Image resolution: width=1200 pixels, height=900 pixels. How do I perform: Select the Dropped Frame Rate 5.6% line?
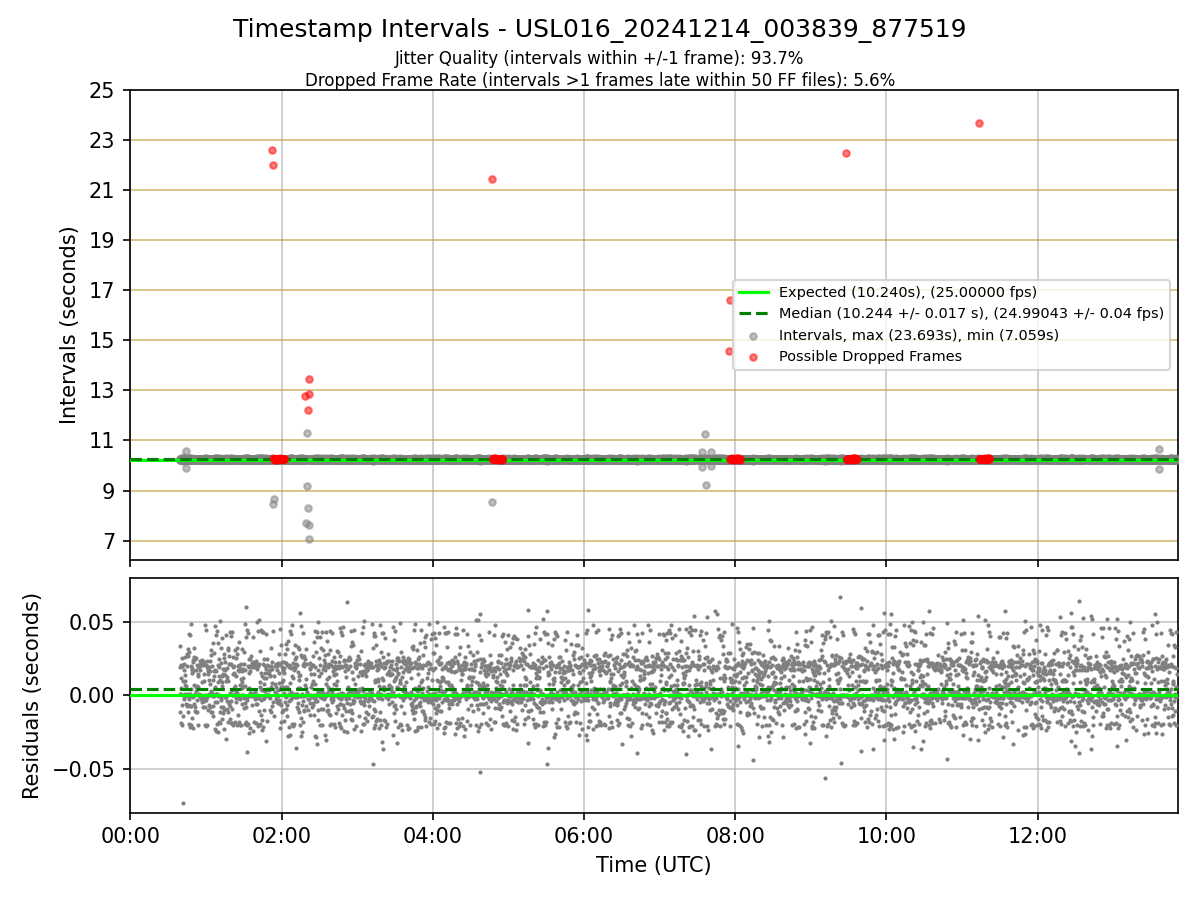tap(599, 80)
